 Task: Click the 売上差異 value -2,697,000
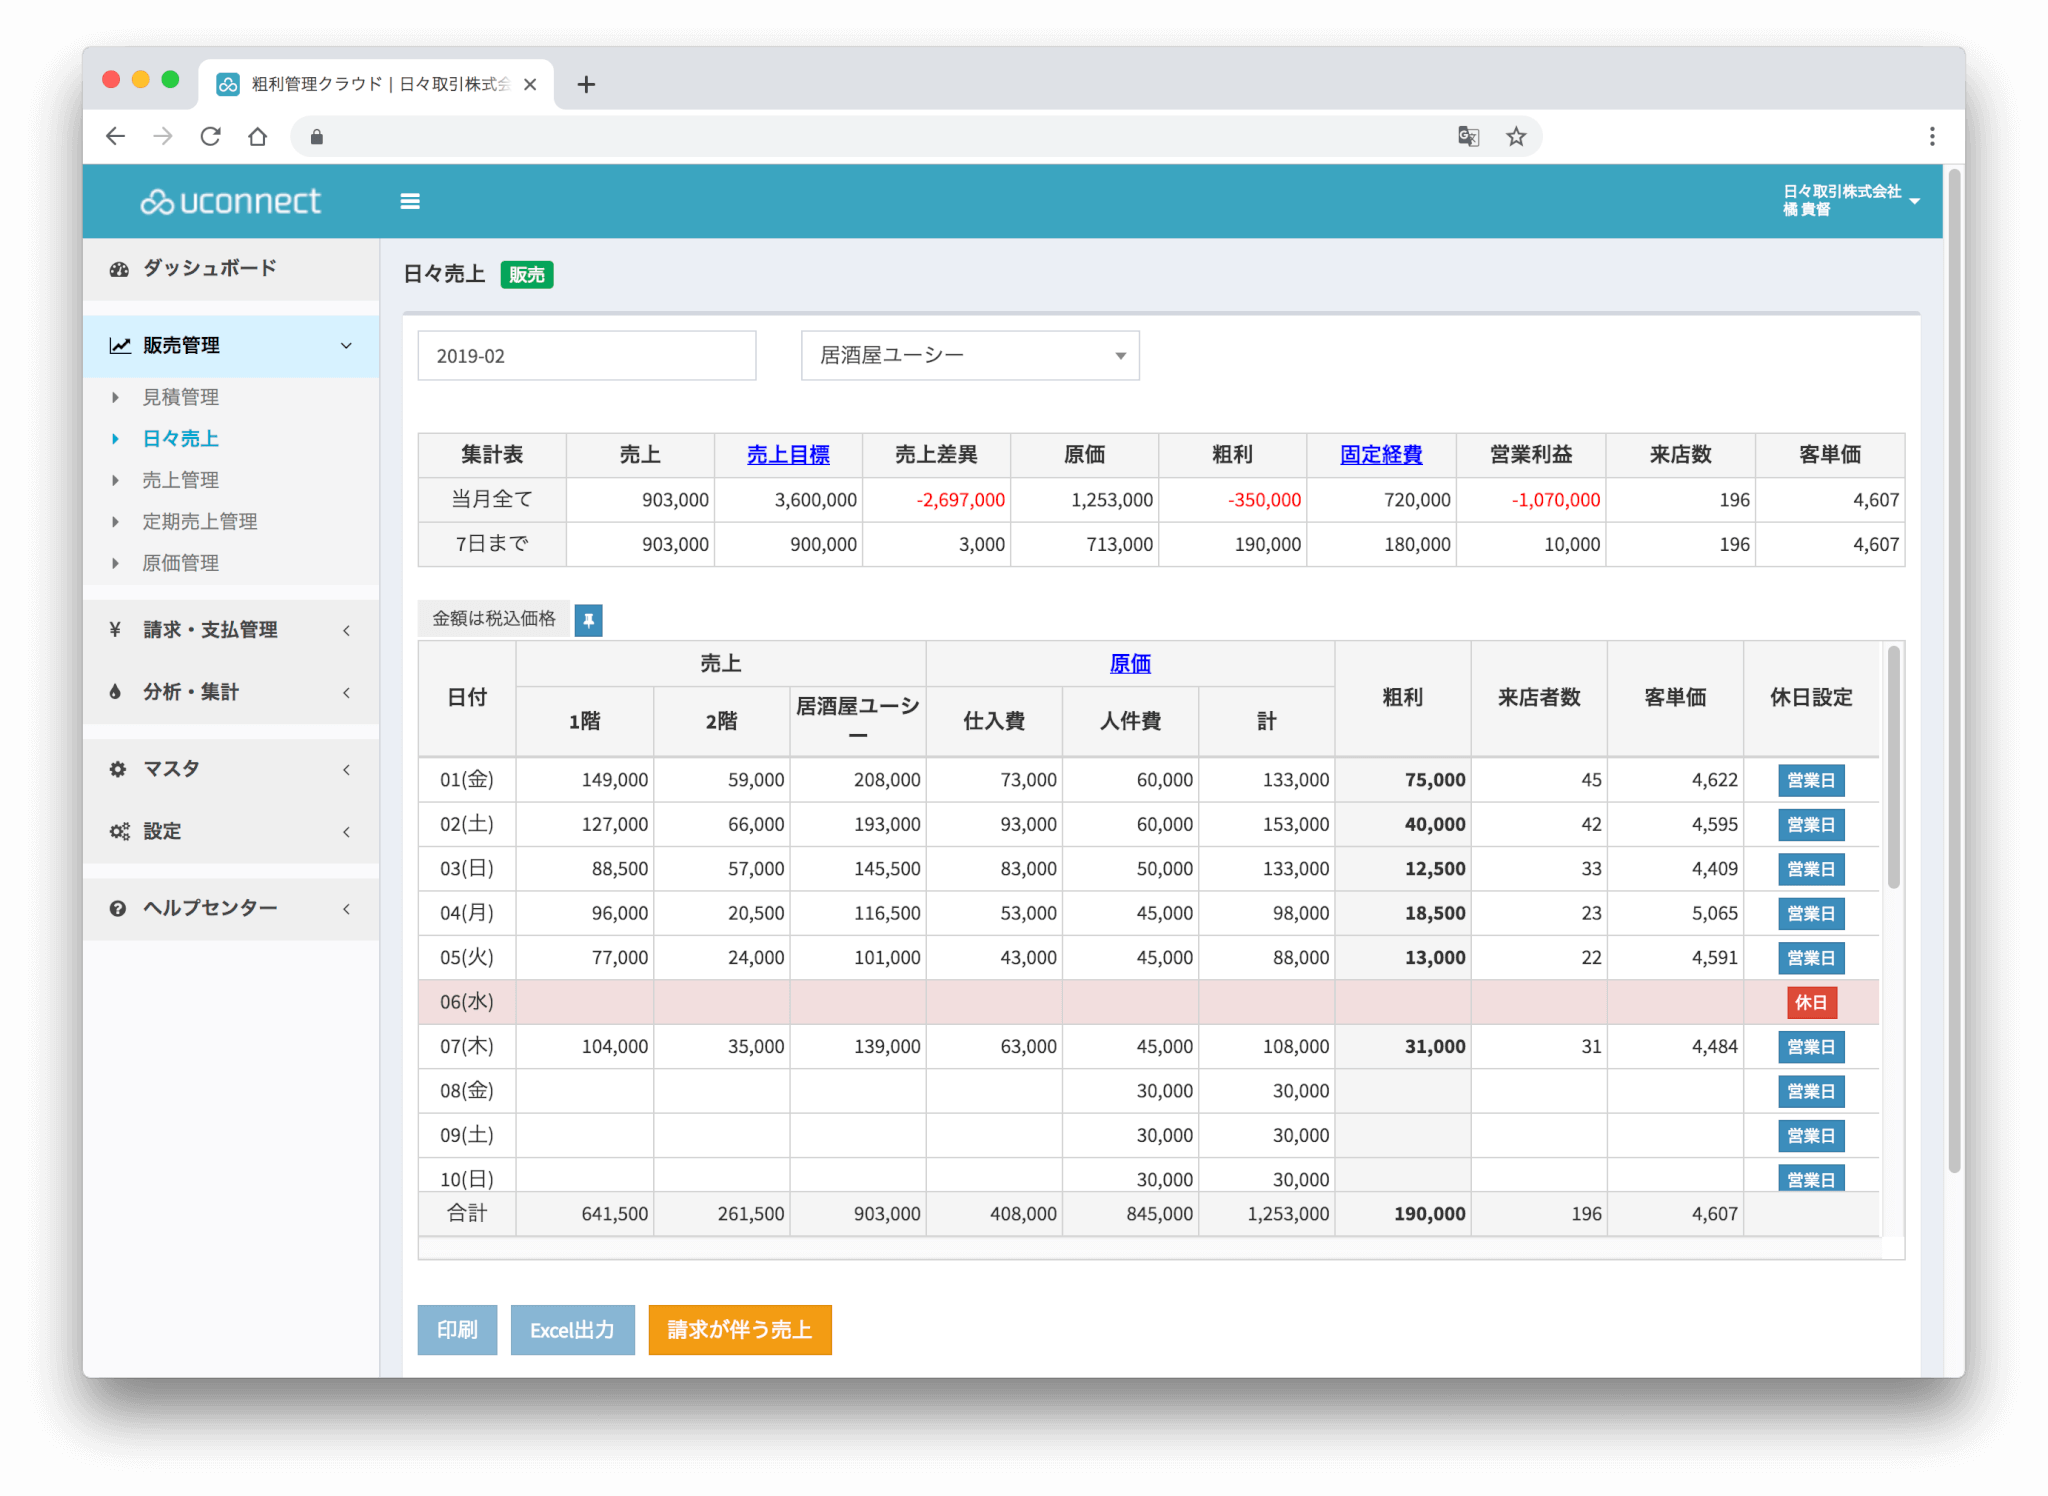click(960, 500)
